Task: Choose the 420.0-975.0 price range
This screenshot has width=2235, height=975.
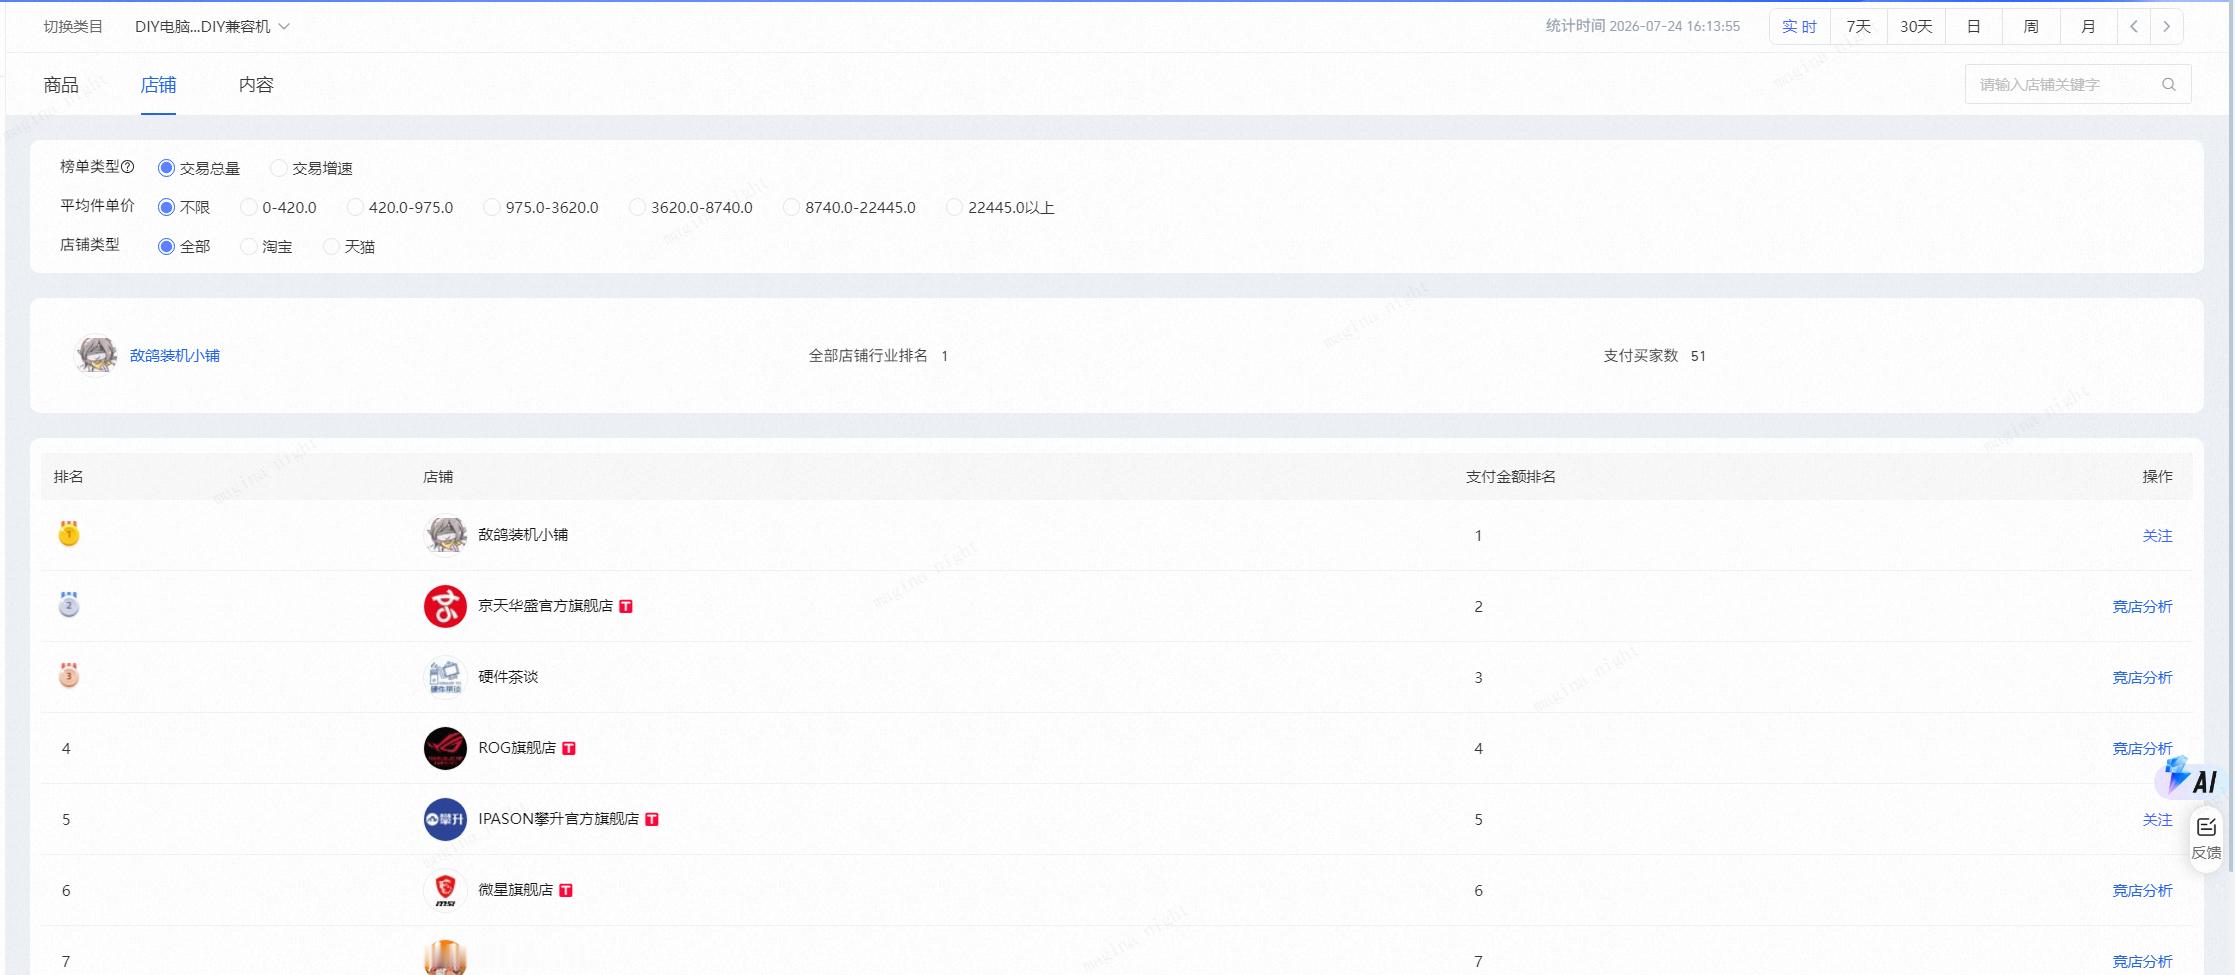Action: click(355, 207)
